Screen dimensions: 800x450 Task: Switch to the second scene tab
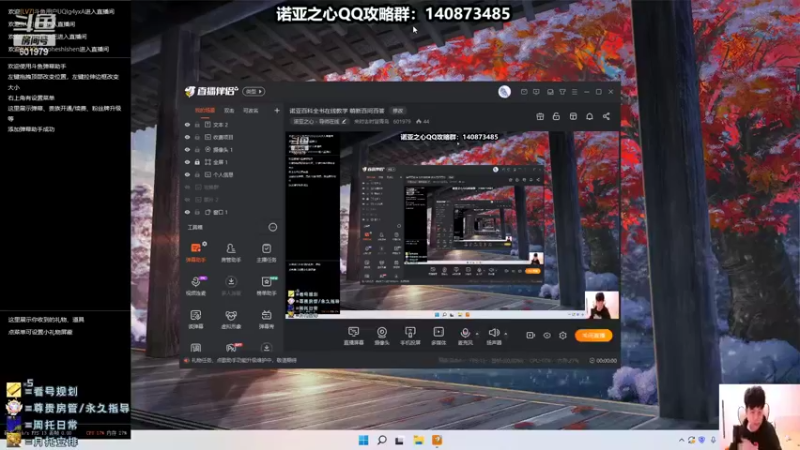click(x=229, y=110)
